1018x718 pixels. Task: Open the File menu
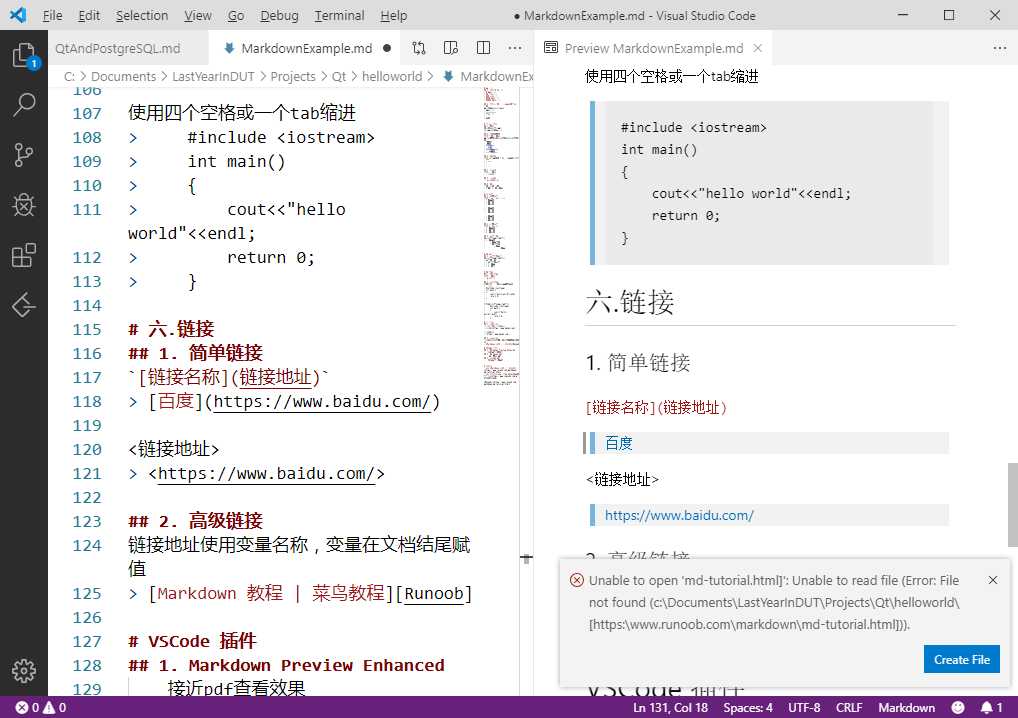pyautogui.click(x=53, y=16)
